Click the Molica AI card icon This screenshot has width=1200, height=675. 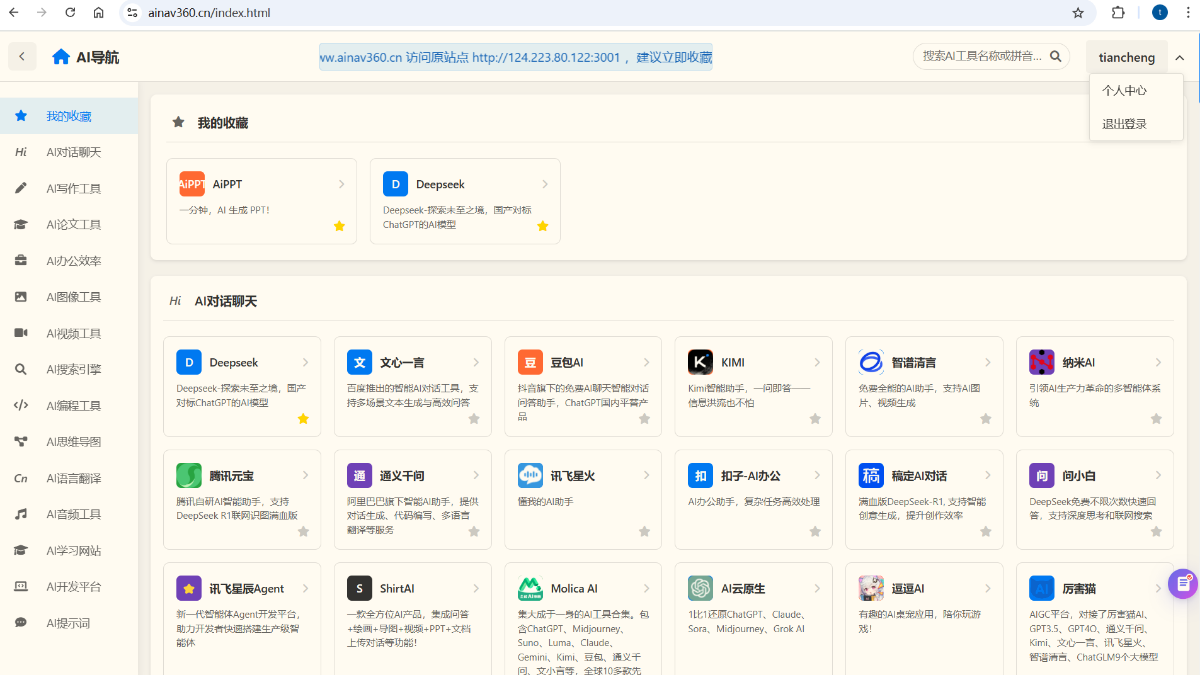(x=530, y=588)
